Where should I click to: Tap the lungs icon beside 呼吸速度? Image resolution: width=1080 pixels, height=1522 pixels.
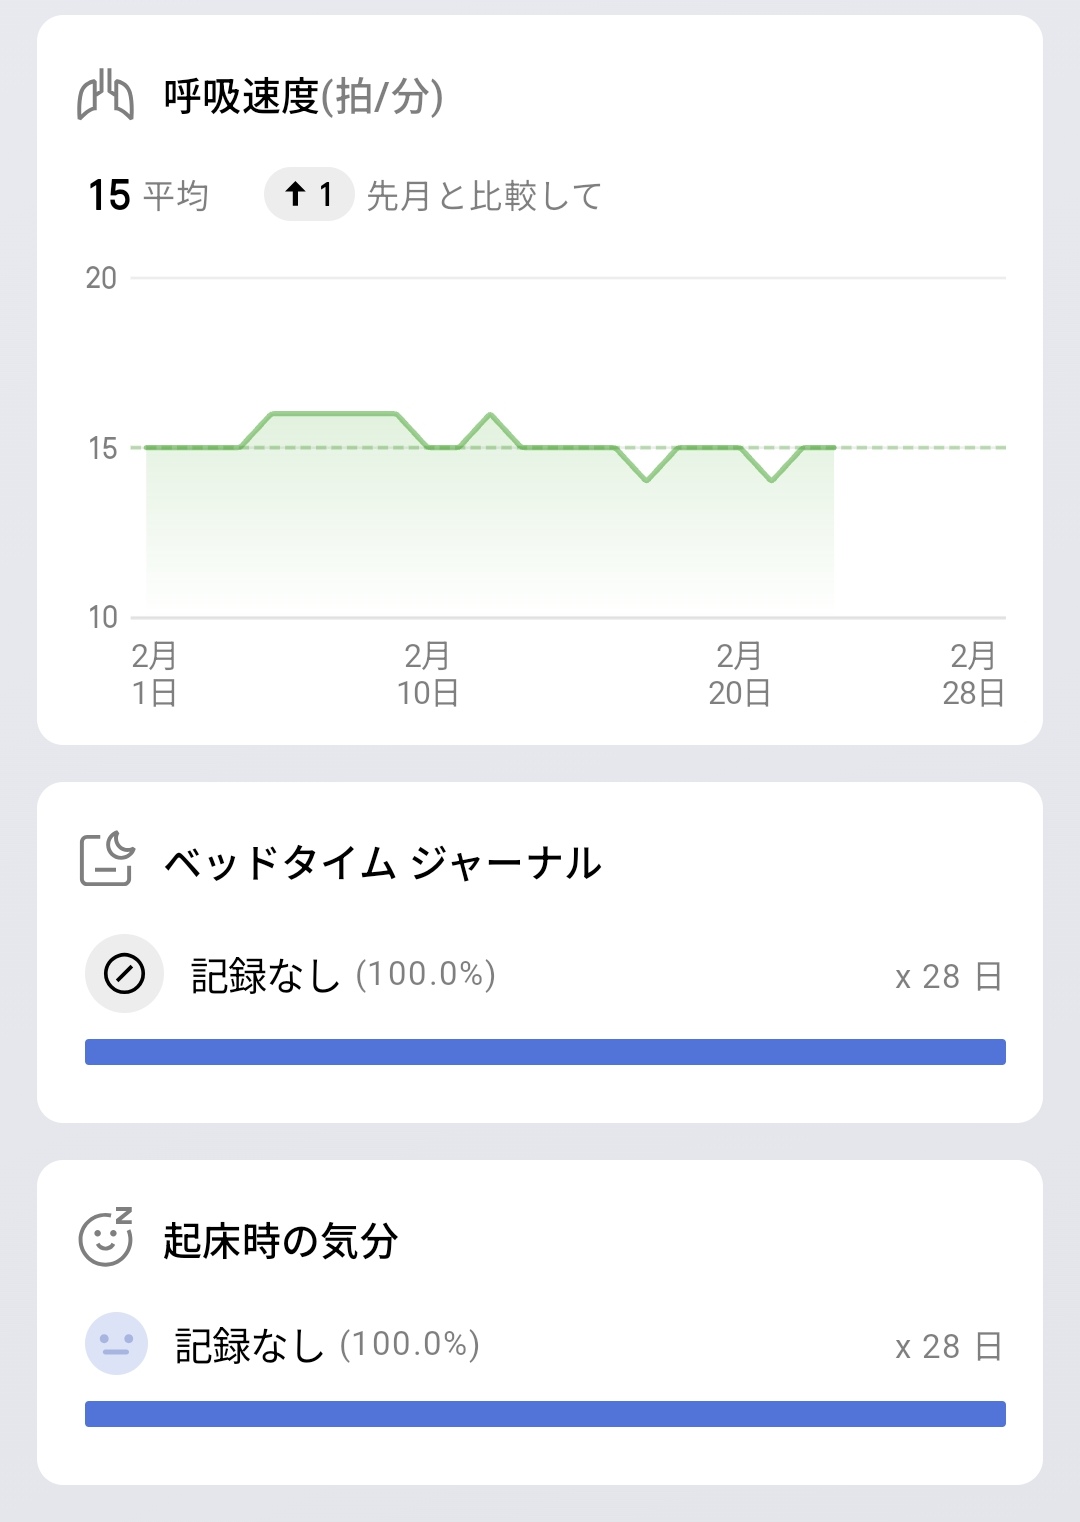point(105,96)
